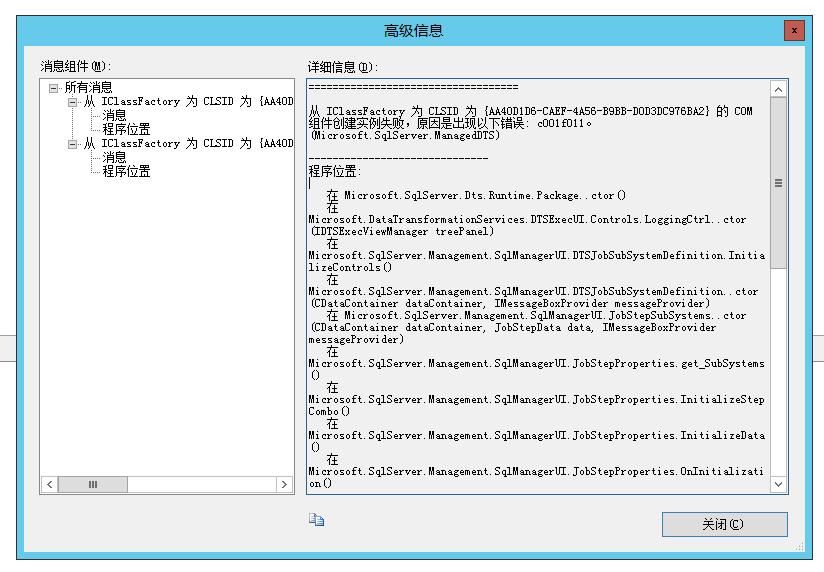The width and height of the screenshot is (824, 572).
Task: Collapse the second IClassFactory tree node
Action: tap(73, 144)
